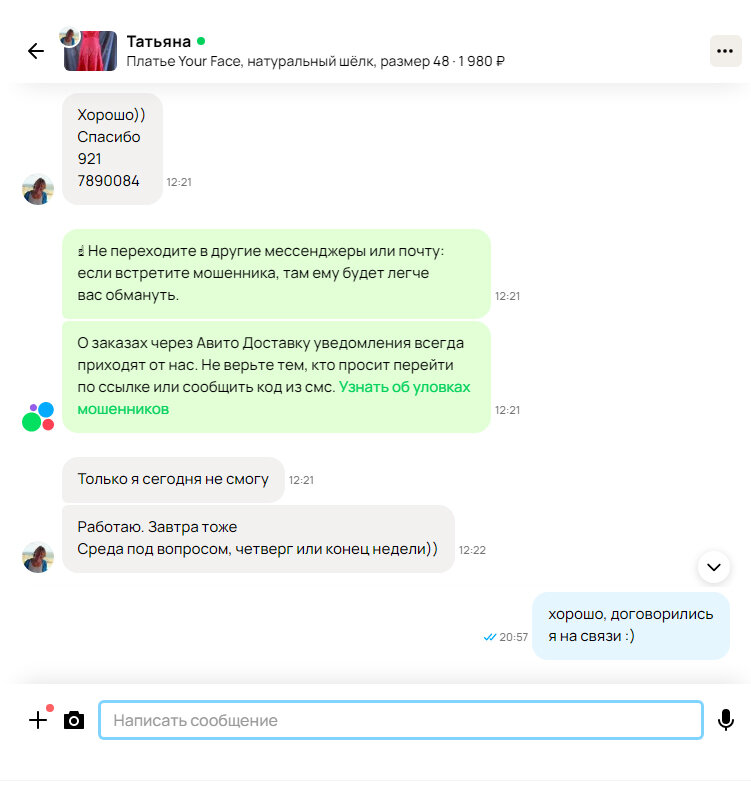Click the 'Работаю. Завтра тоже' message bubble

(258, 539)
